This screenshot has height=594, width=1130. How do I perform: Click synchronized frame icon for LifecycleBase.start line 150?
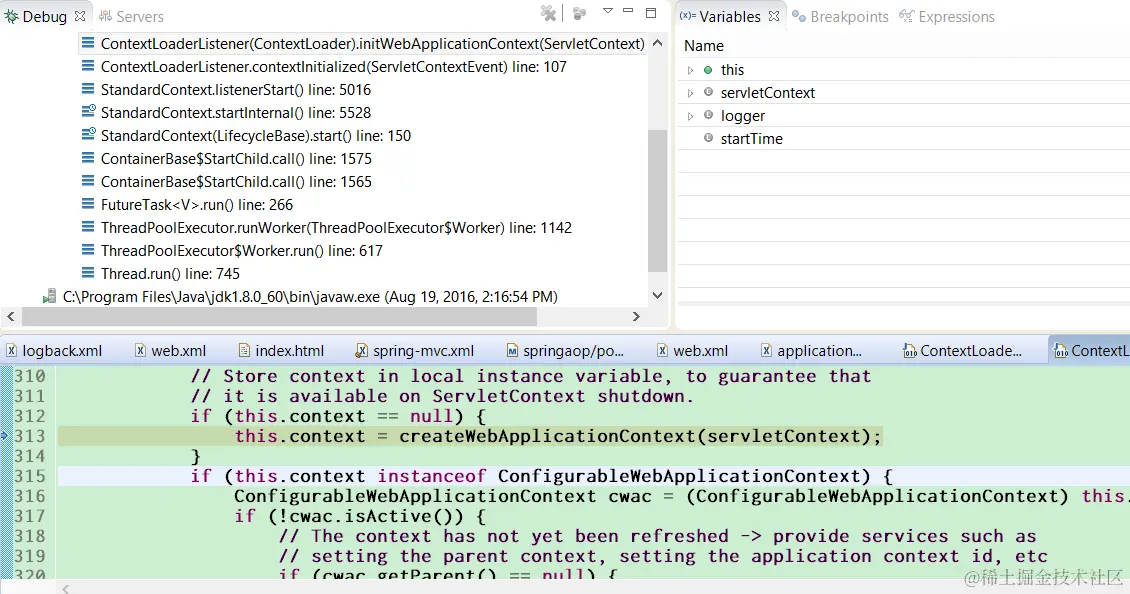pos(88,135)
